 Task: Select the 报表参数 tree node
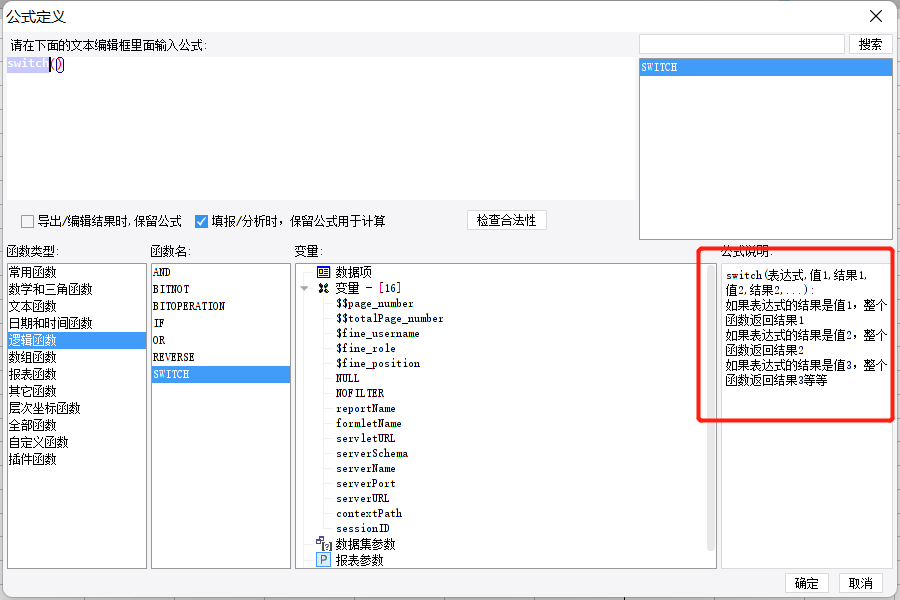pos(359,560)
